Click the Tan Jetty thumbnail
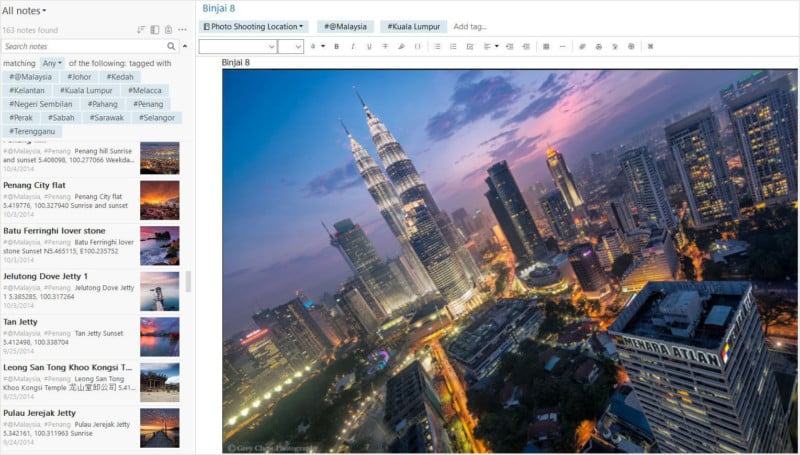800x455 pixels. tap(160, 337)
